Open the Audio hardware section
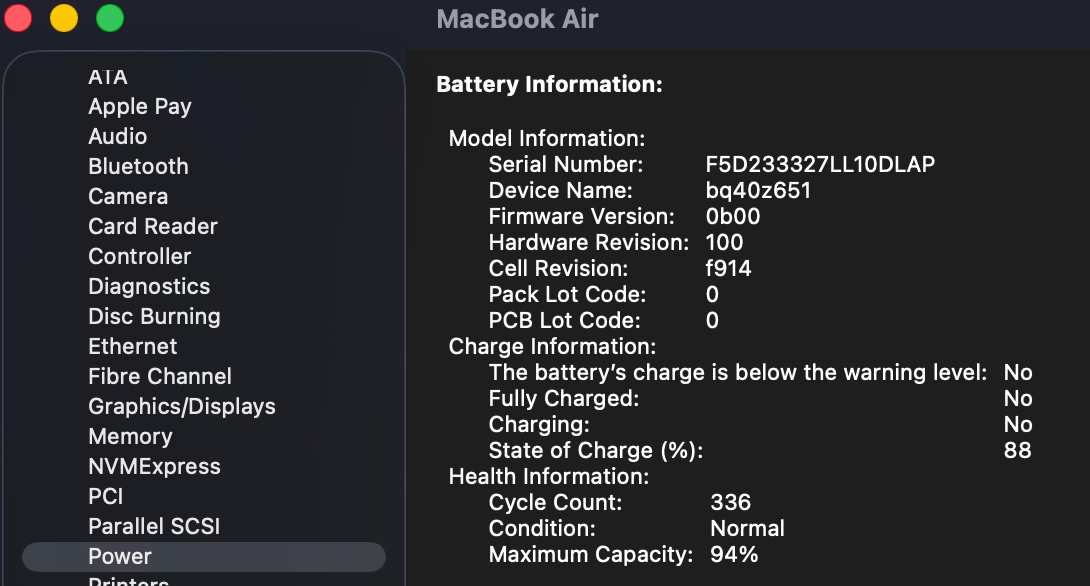The width and height of the screenshot is (1090, 586). (x=118, y=136)
